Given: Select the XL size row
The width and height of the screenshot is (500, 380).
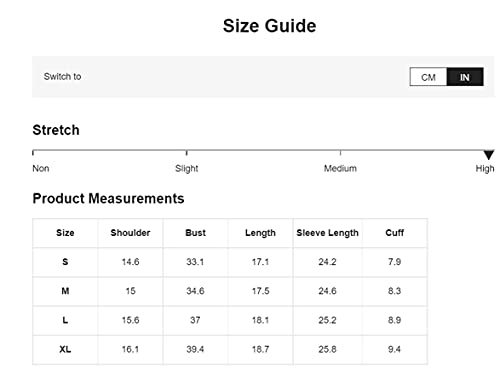Looking at the screenshot, I should [x=230, y=350].
